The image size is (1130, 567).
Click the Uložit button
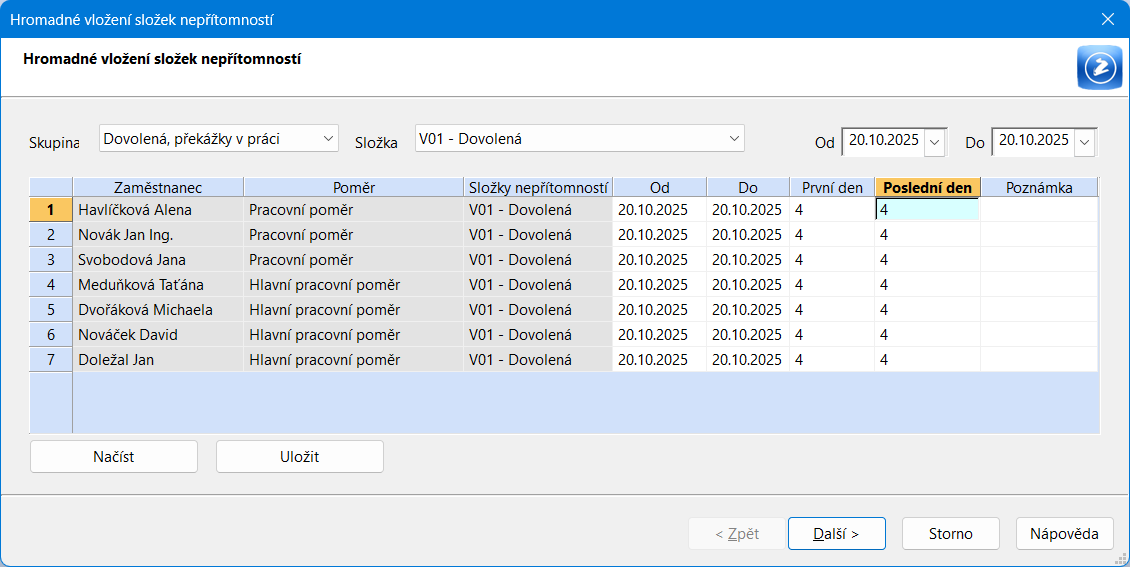300,457
